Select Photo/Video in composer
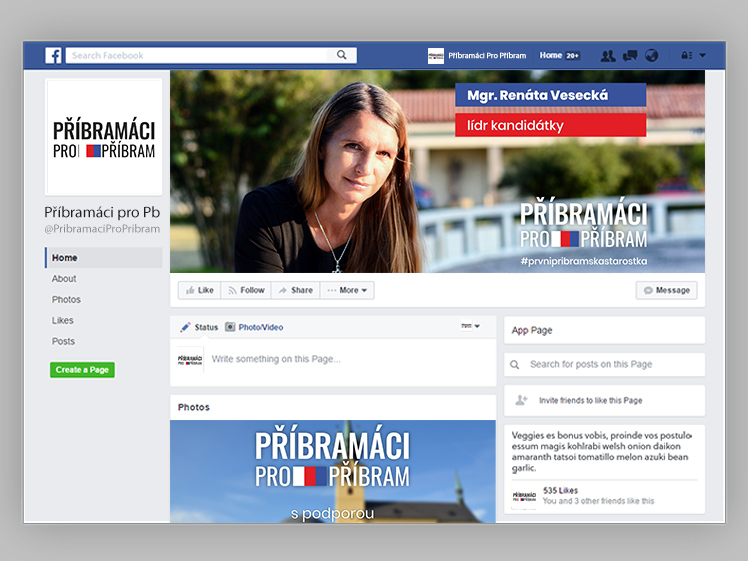Screen dimensions: 748x561 (261, 327)
